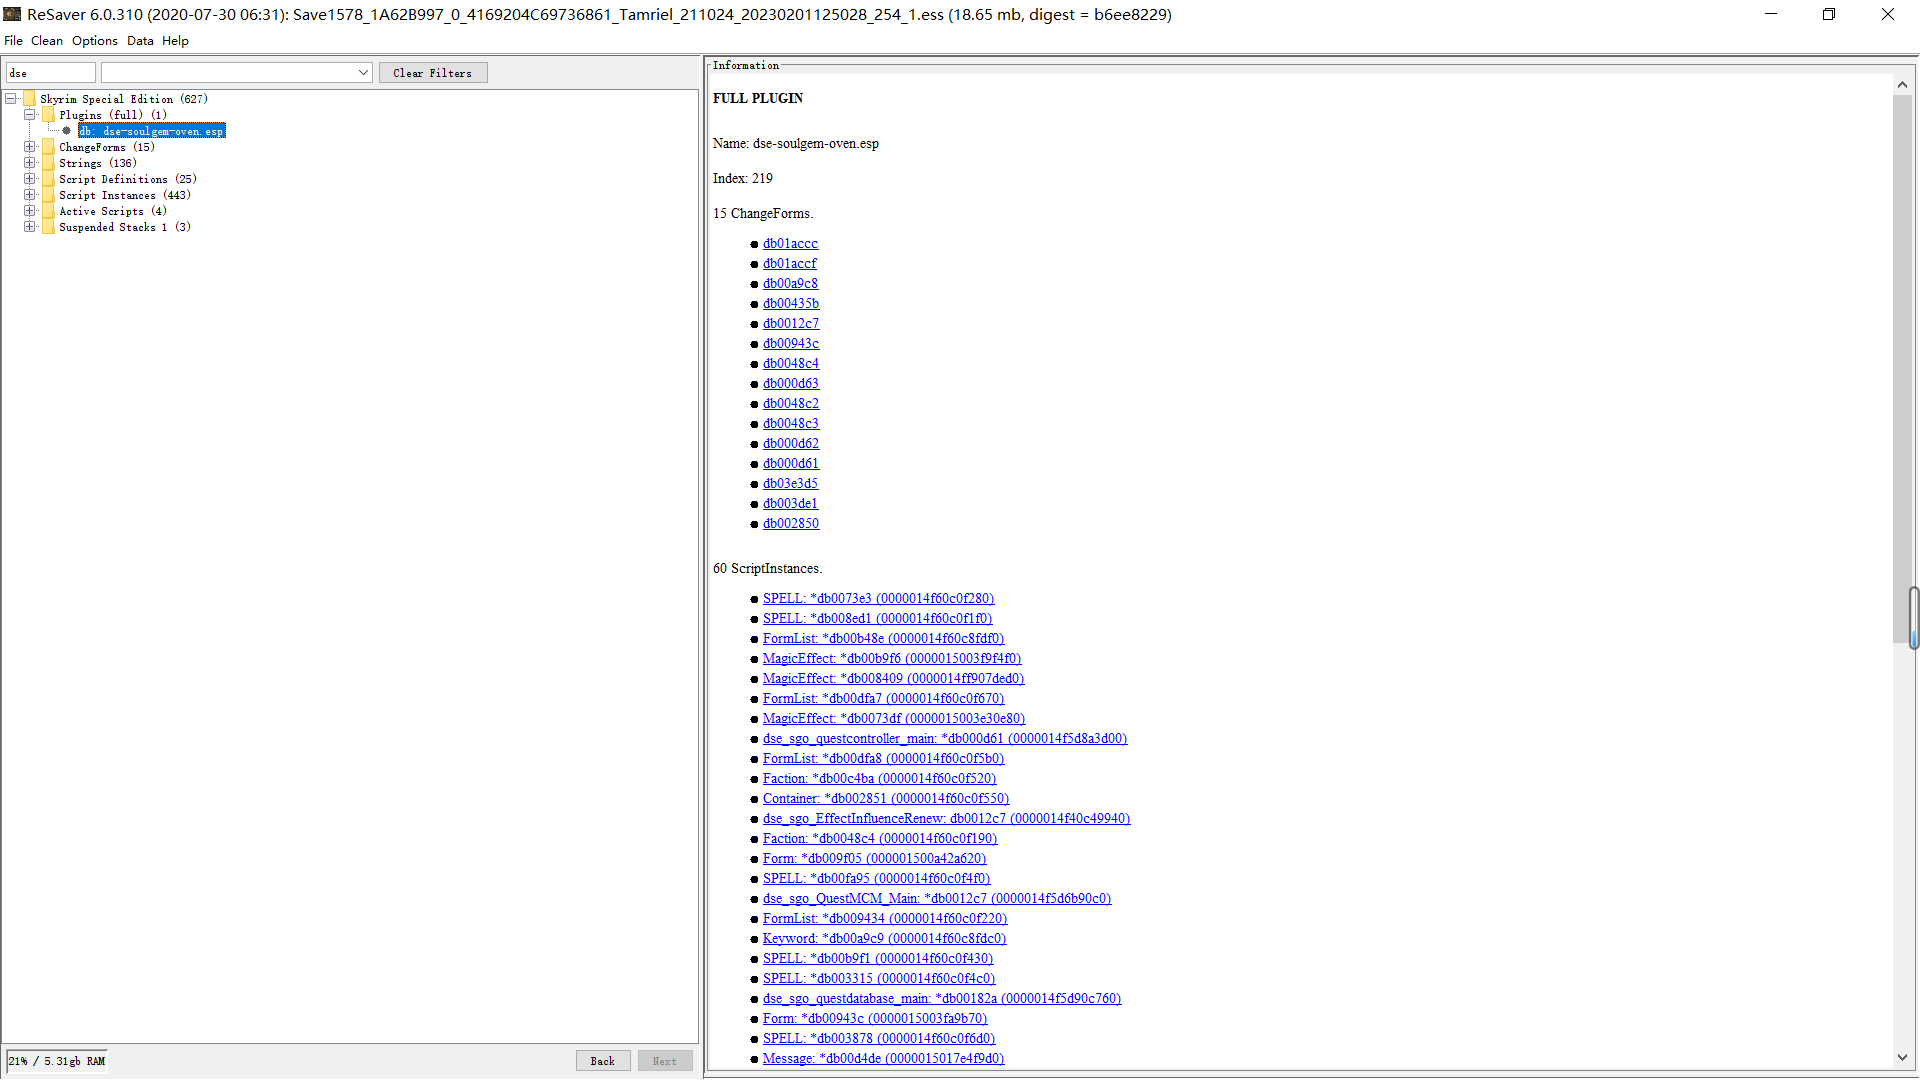
Task: Click the FULL PLUGIN heading text
Action: tap(758, 98)
